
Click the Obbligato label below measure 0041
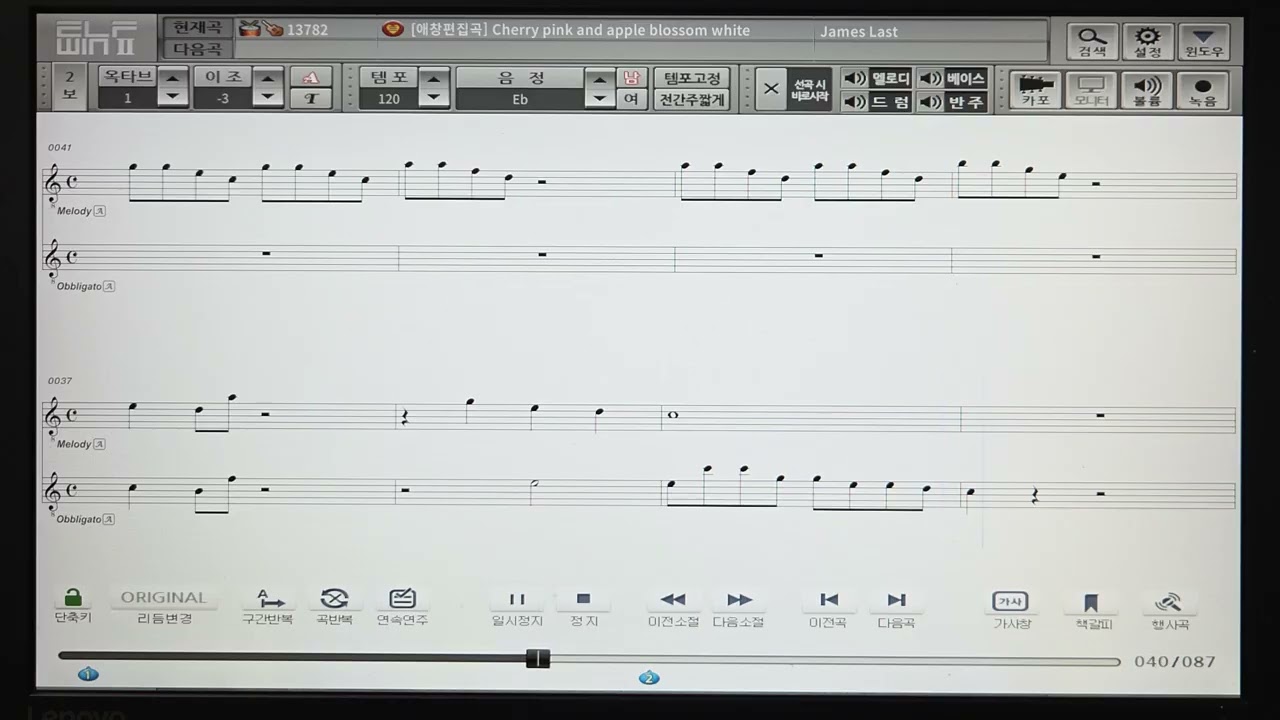click(x=79, y=286)
